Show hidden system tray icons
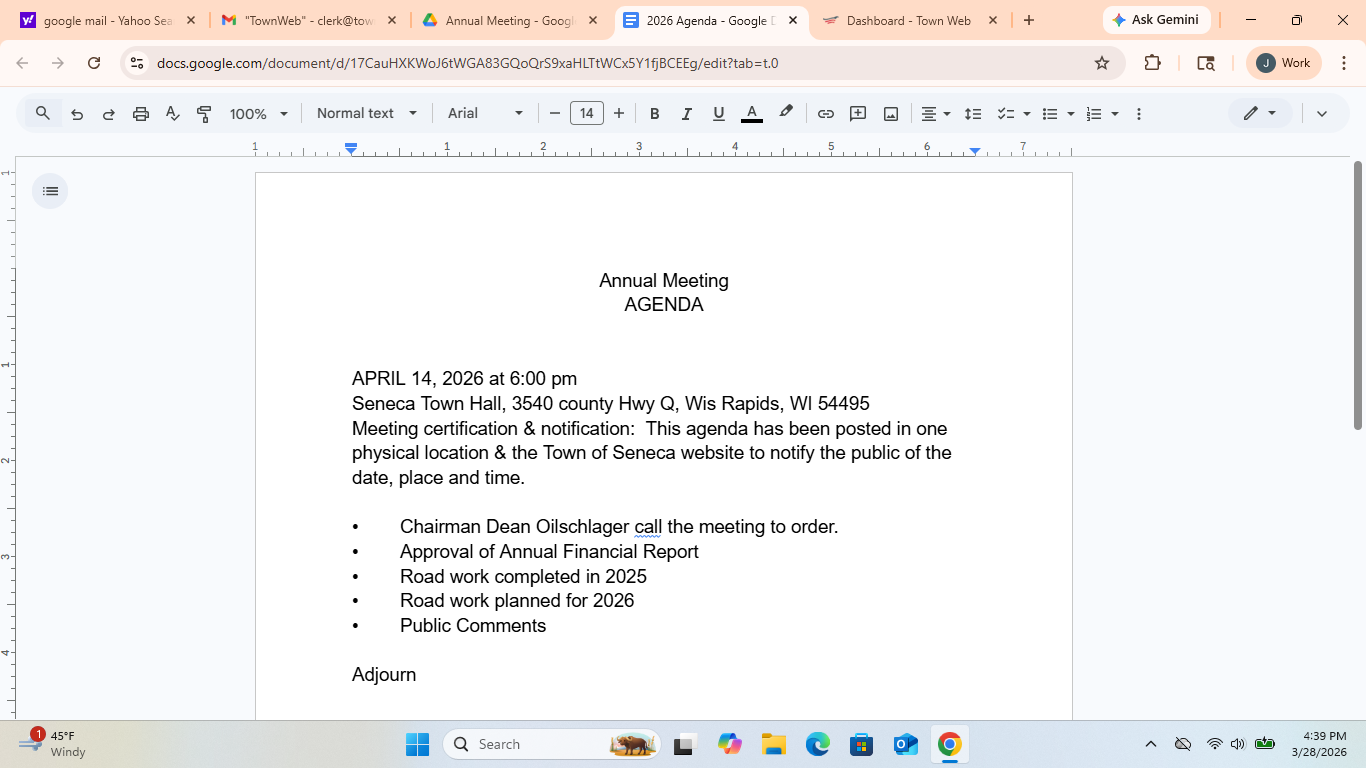 [1151, 744]
